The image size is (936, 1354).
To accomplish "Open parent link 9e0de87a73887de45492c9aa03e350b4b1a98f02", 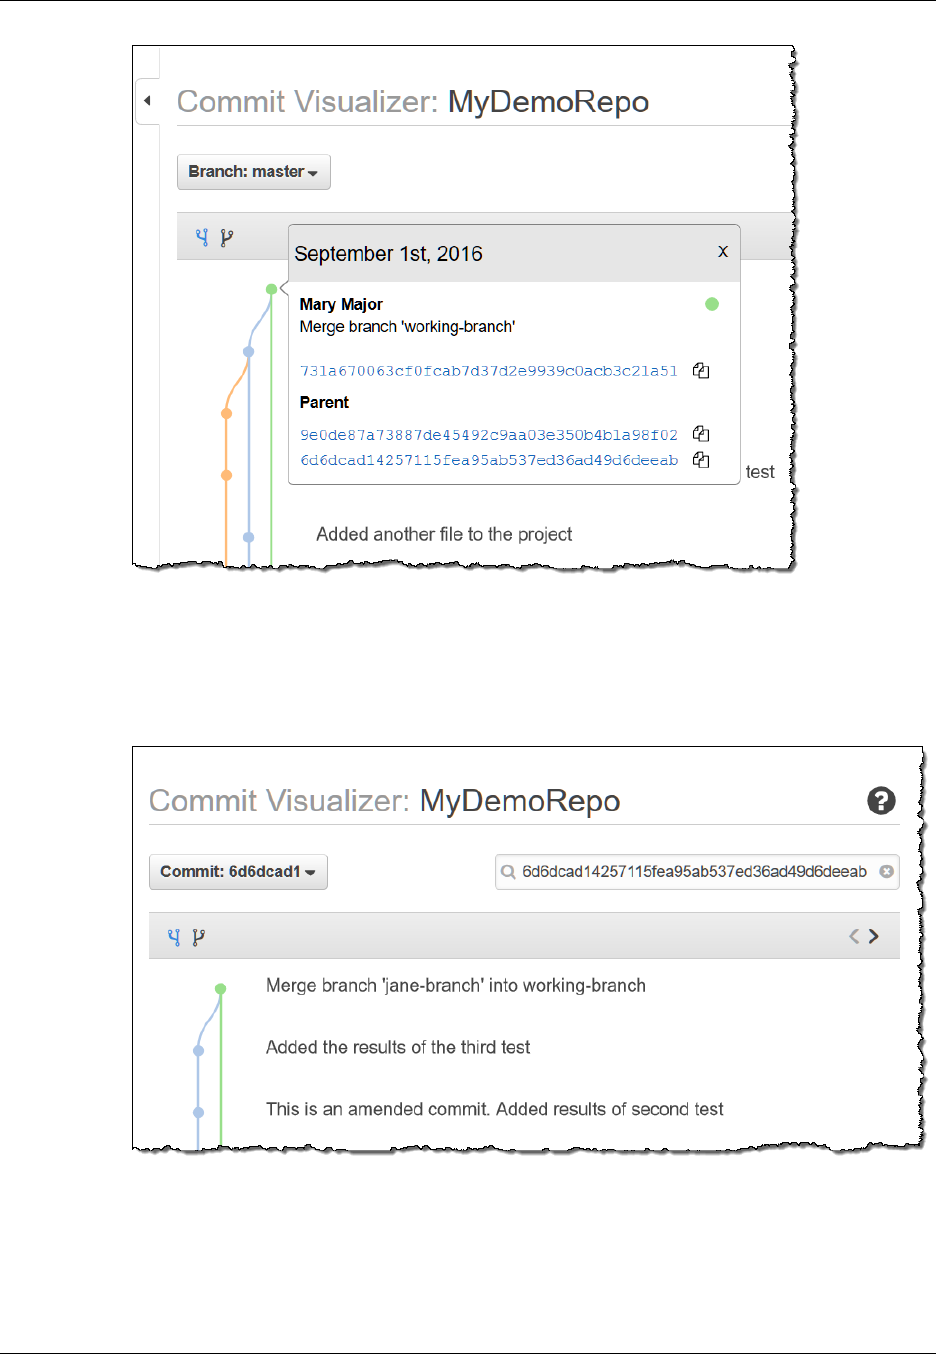I will tap(489, 435).
